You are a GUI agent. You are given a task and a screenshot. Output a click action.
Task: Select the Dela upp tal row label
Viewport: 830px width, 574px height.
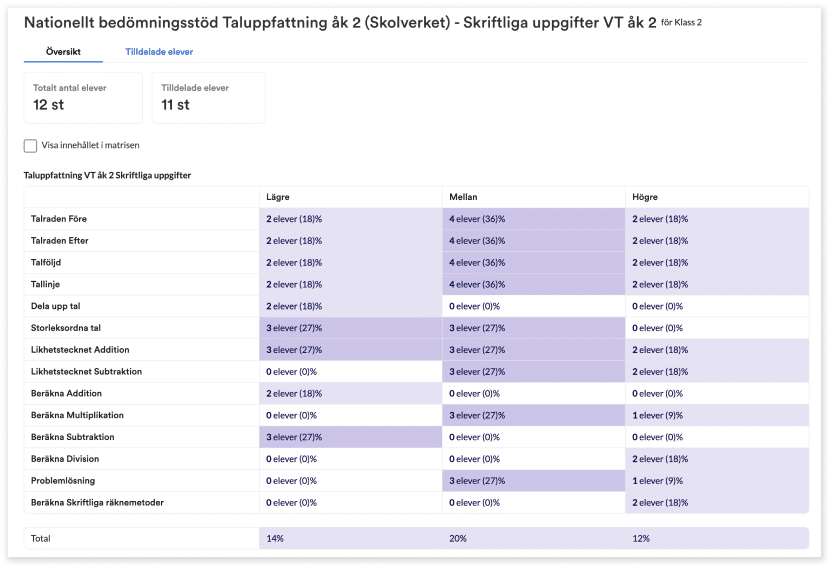click(x=55, y=306)
